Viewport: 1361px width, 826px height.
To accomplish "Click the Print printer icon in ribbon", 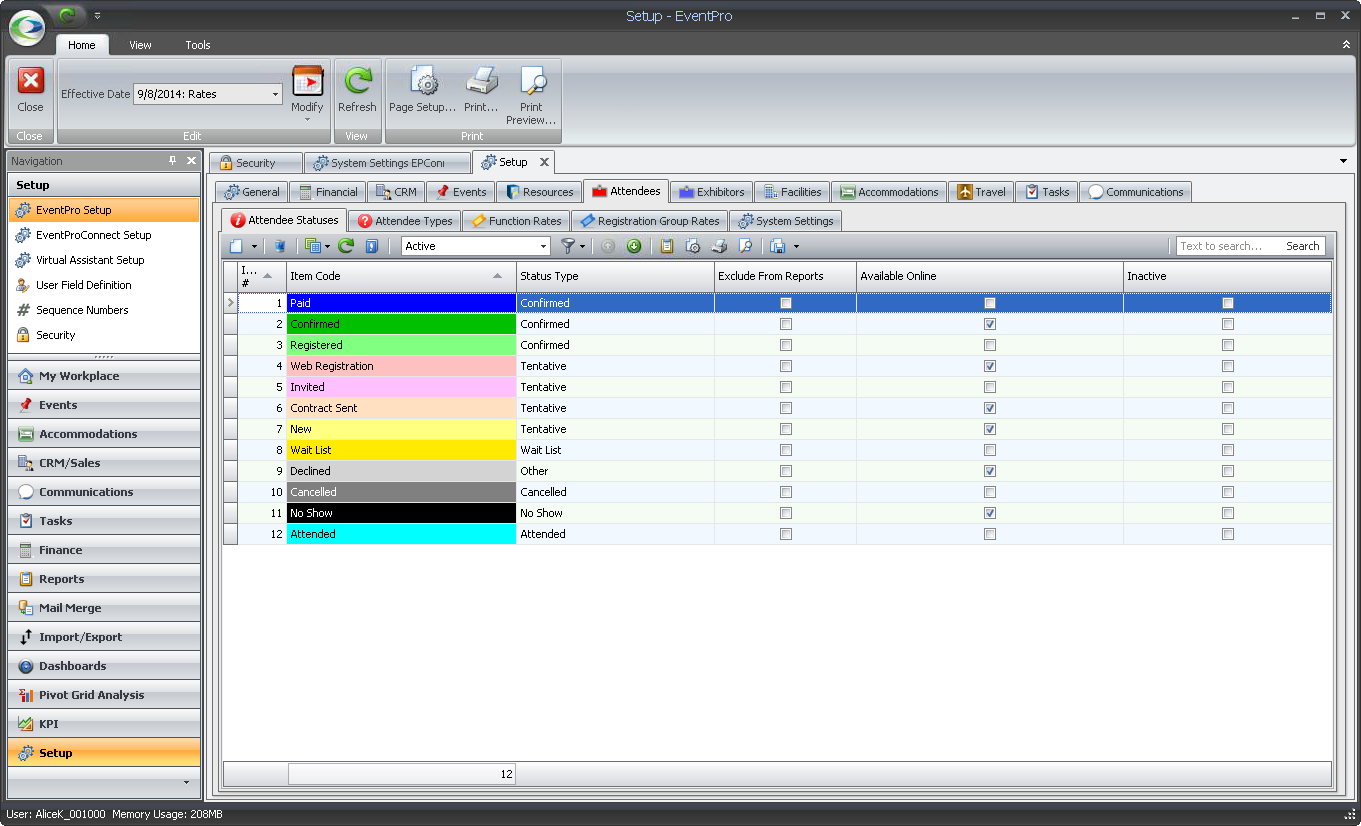I will click(481, 81).
